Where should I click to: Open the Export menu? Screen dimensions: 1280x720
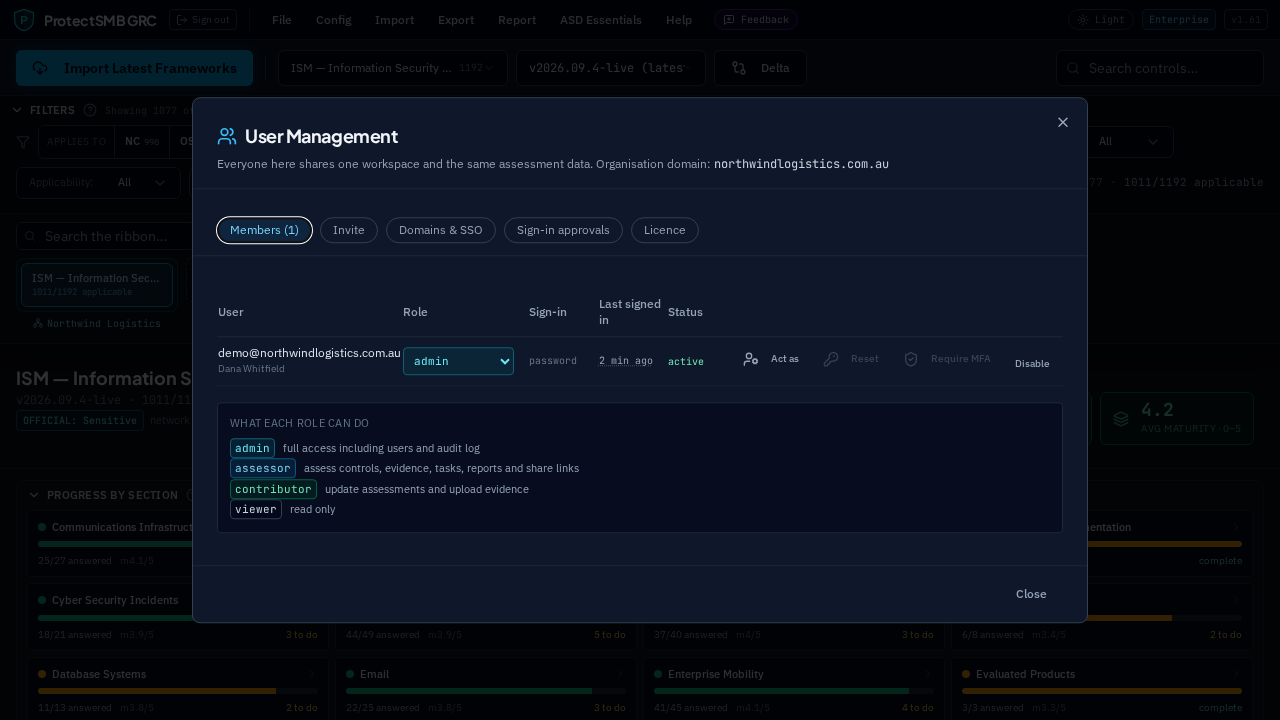[x=456, y=20]
